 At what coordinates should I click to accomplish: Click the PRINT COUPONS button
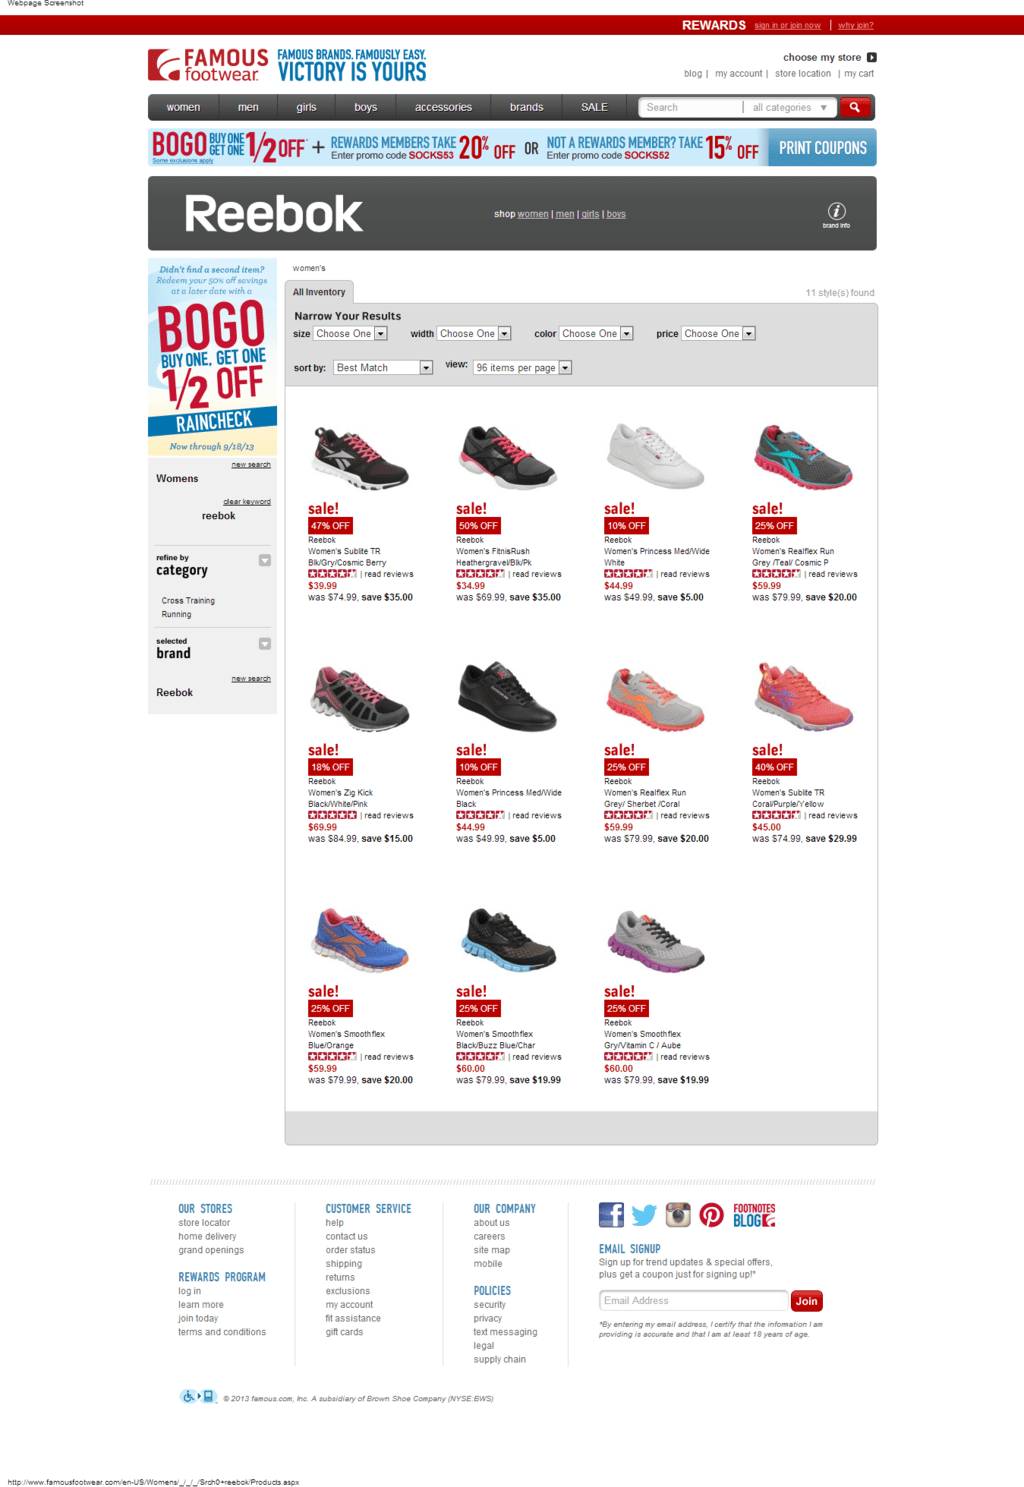pos(822,148)
